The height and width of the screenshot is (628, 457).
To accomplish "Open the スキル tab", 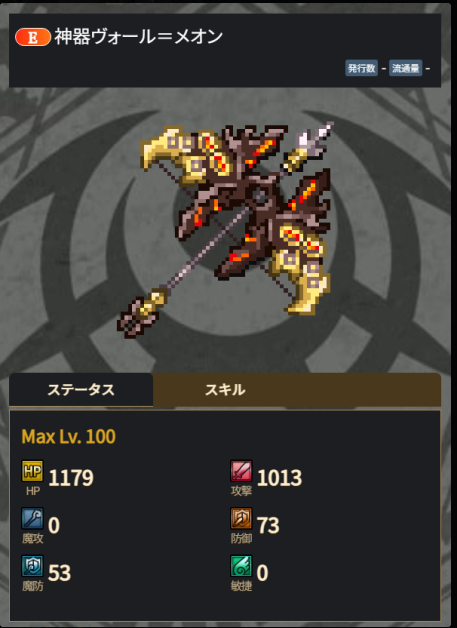I will (297, 390).
